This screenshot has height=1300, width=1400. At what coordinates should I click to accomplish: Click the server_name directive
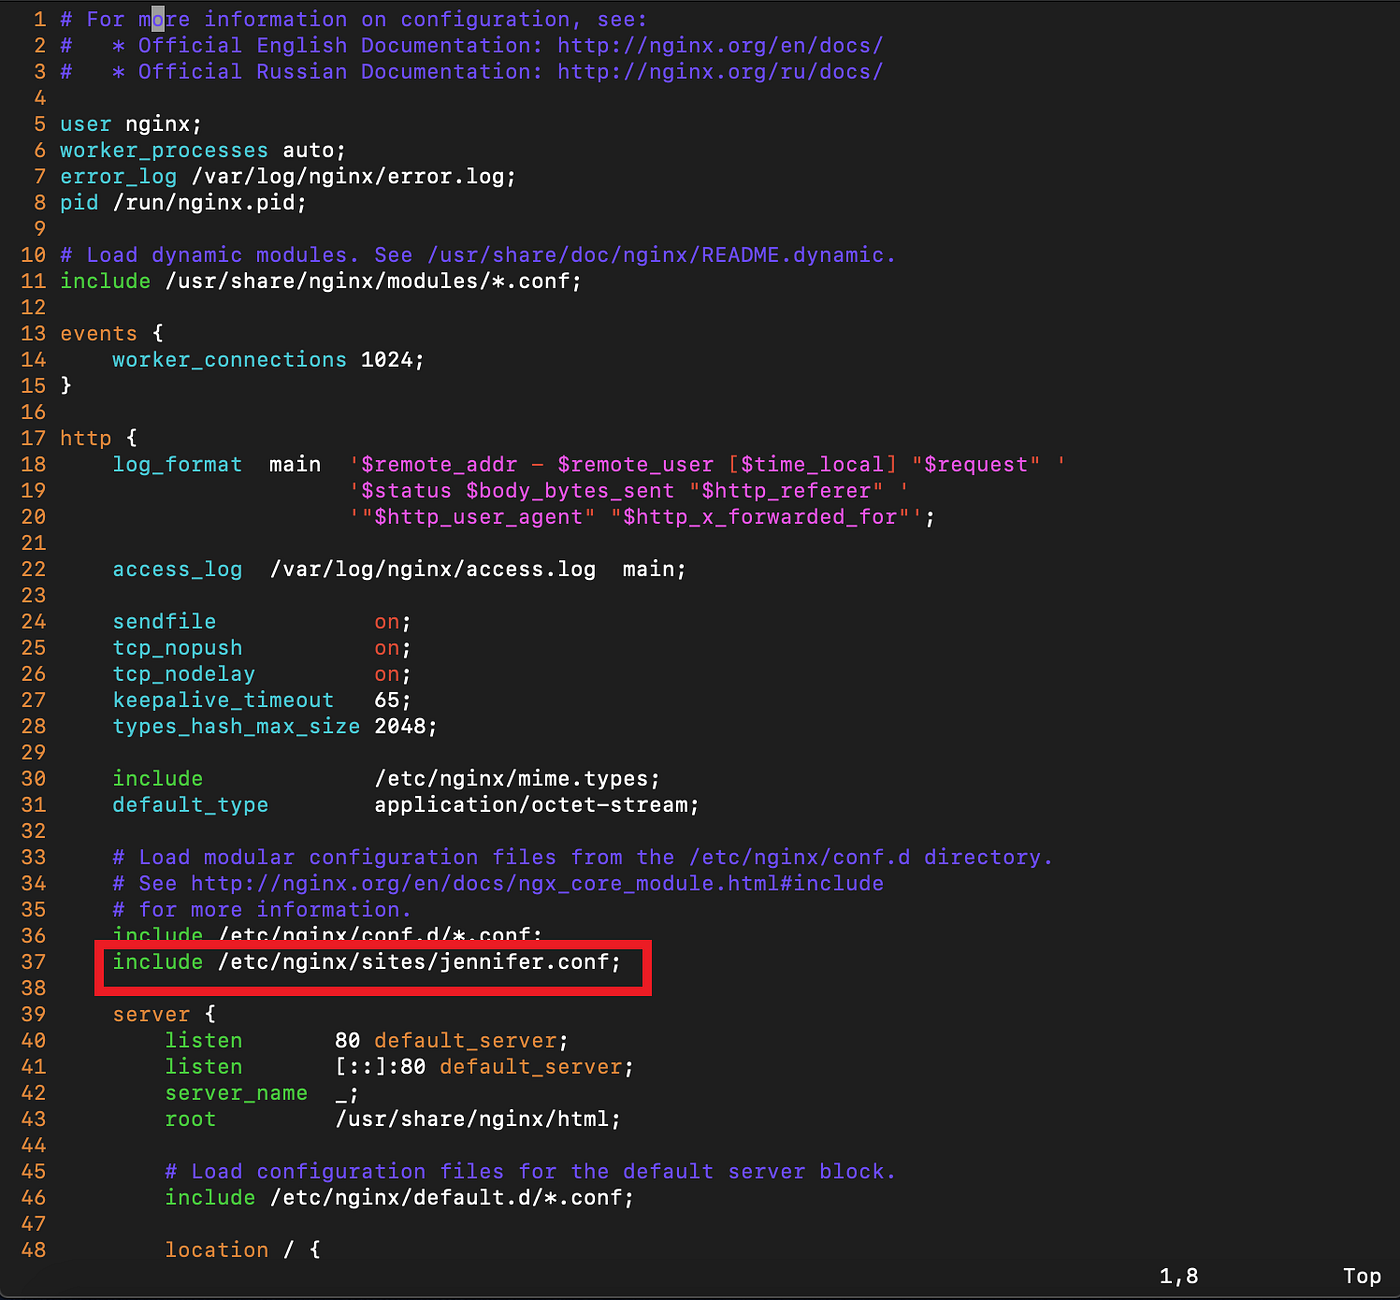(x=236, y=1093)
